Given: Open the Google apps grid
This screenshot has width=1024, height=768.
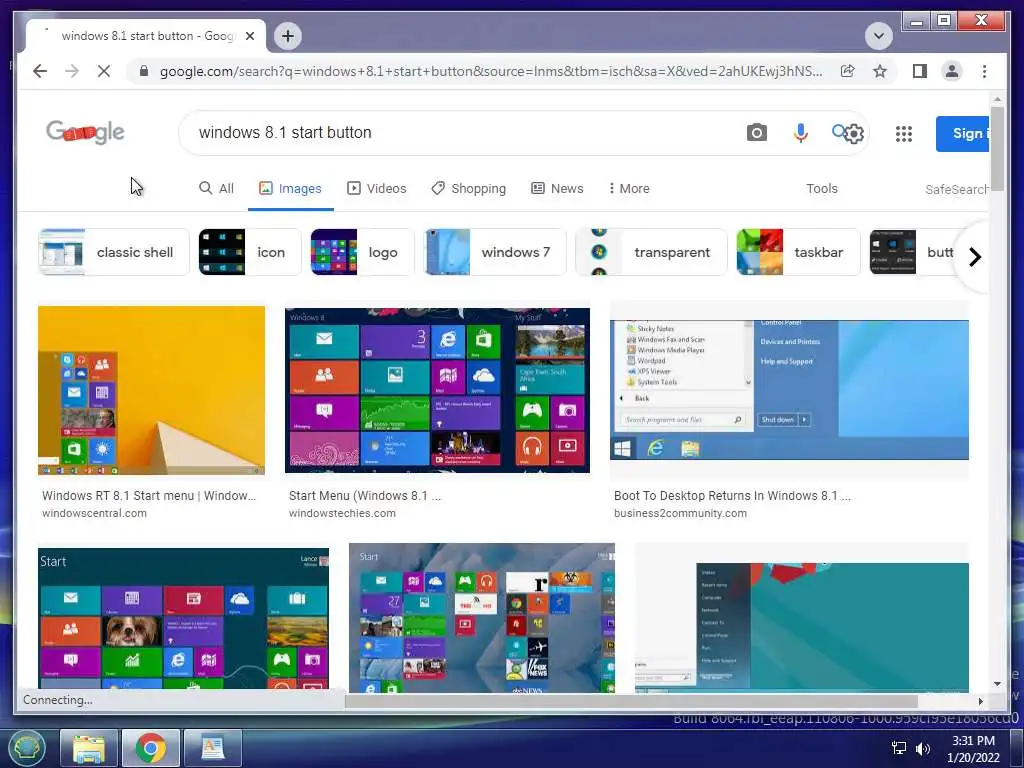Looking at the screenshot, I should (x=903, y=134).
